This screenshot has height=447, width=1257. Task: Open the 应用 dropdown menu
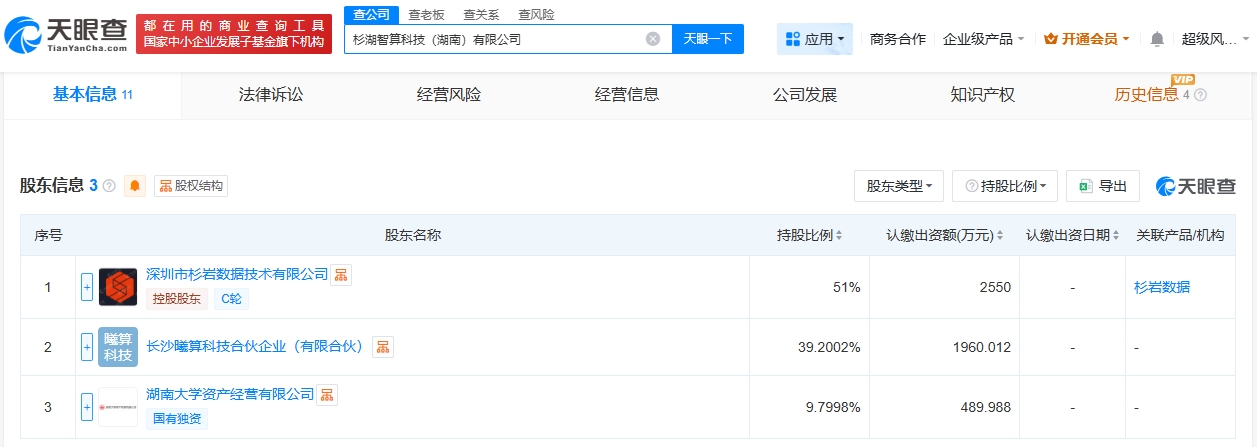(x=814, y=39)
